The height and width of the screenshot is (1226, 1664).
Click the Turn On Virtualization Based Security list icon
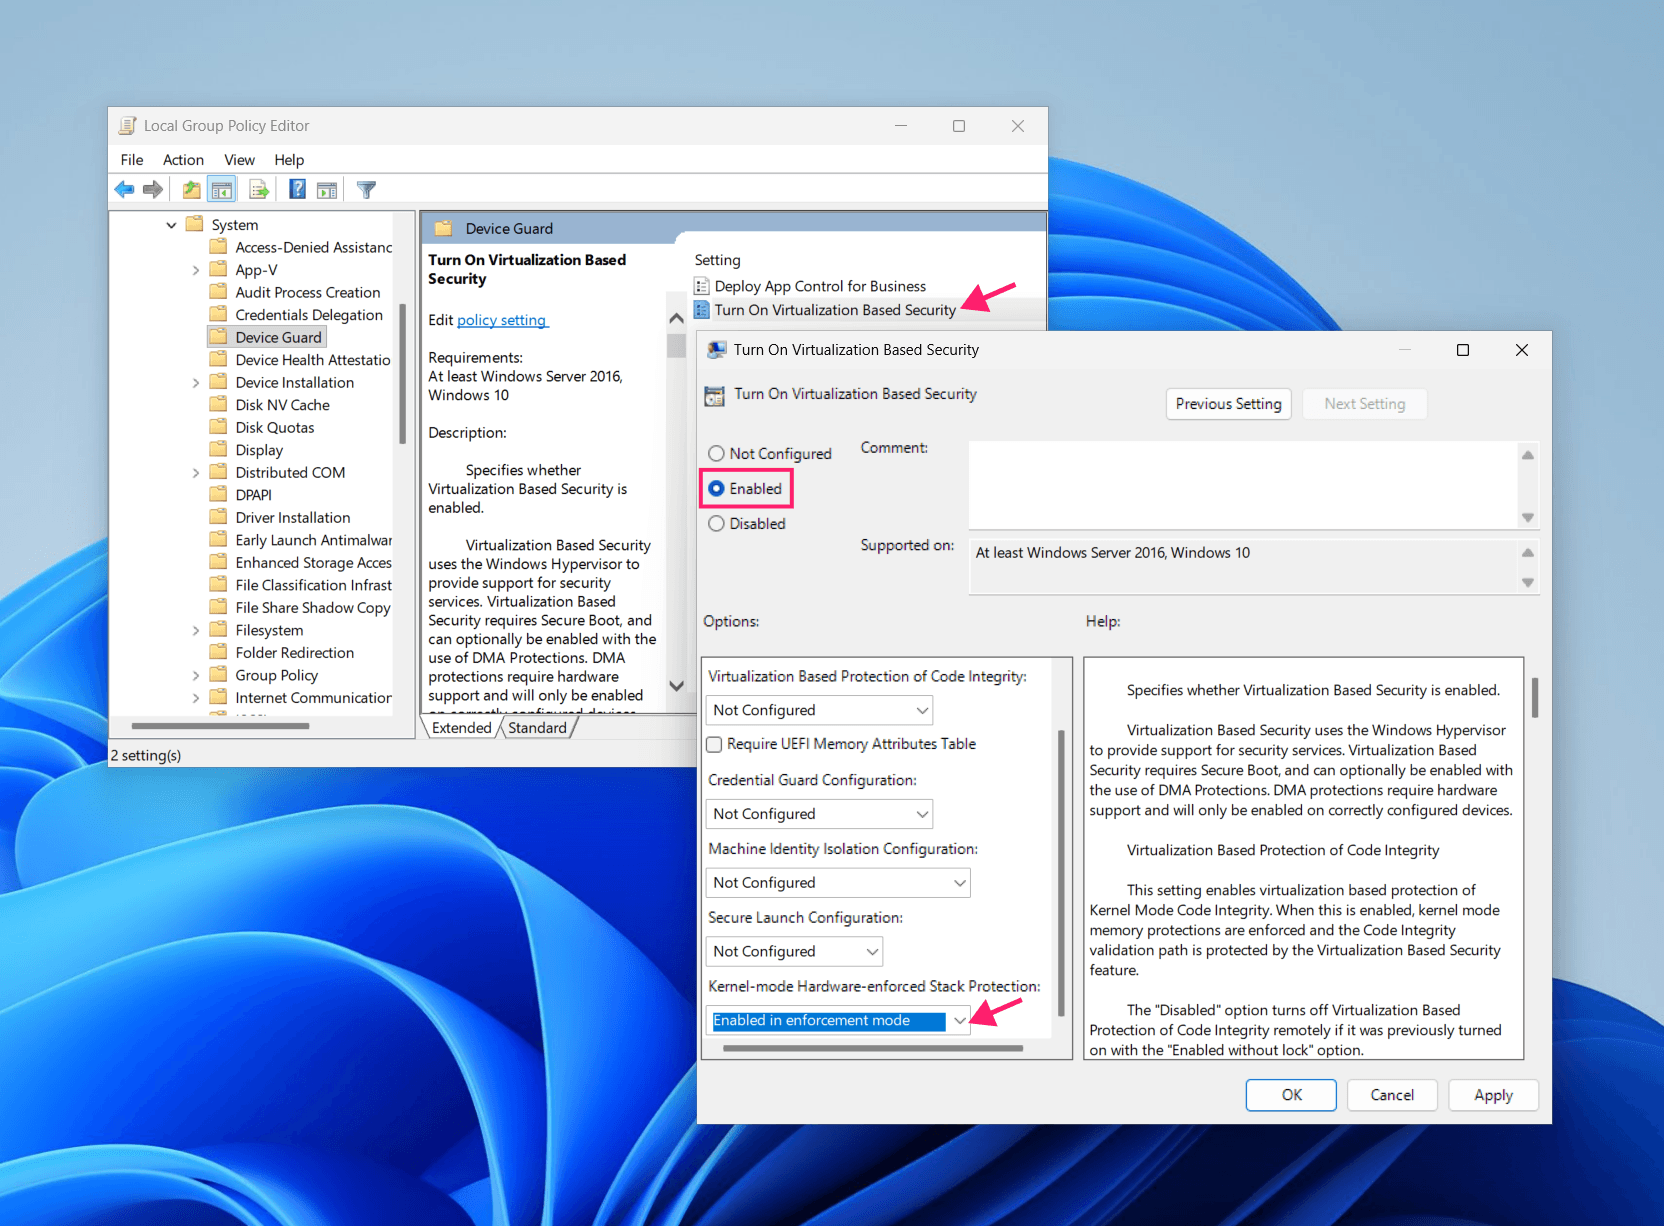click(702, 310)
